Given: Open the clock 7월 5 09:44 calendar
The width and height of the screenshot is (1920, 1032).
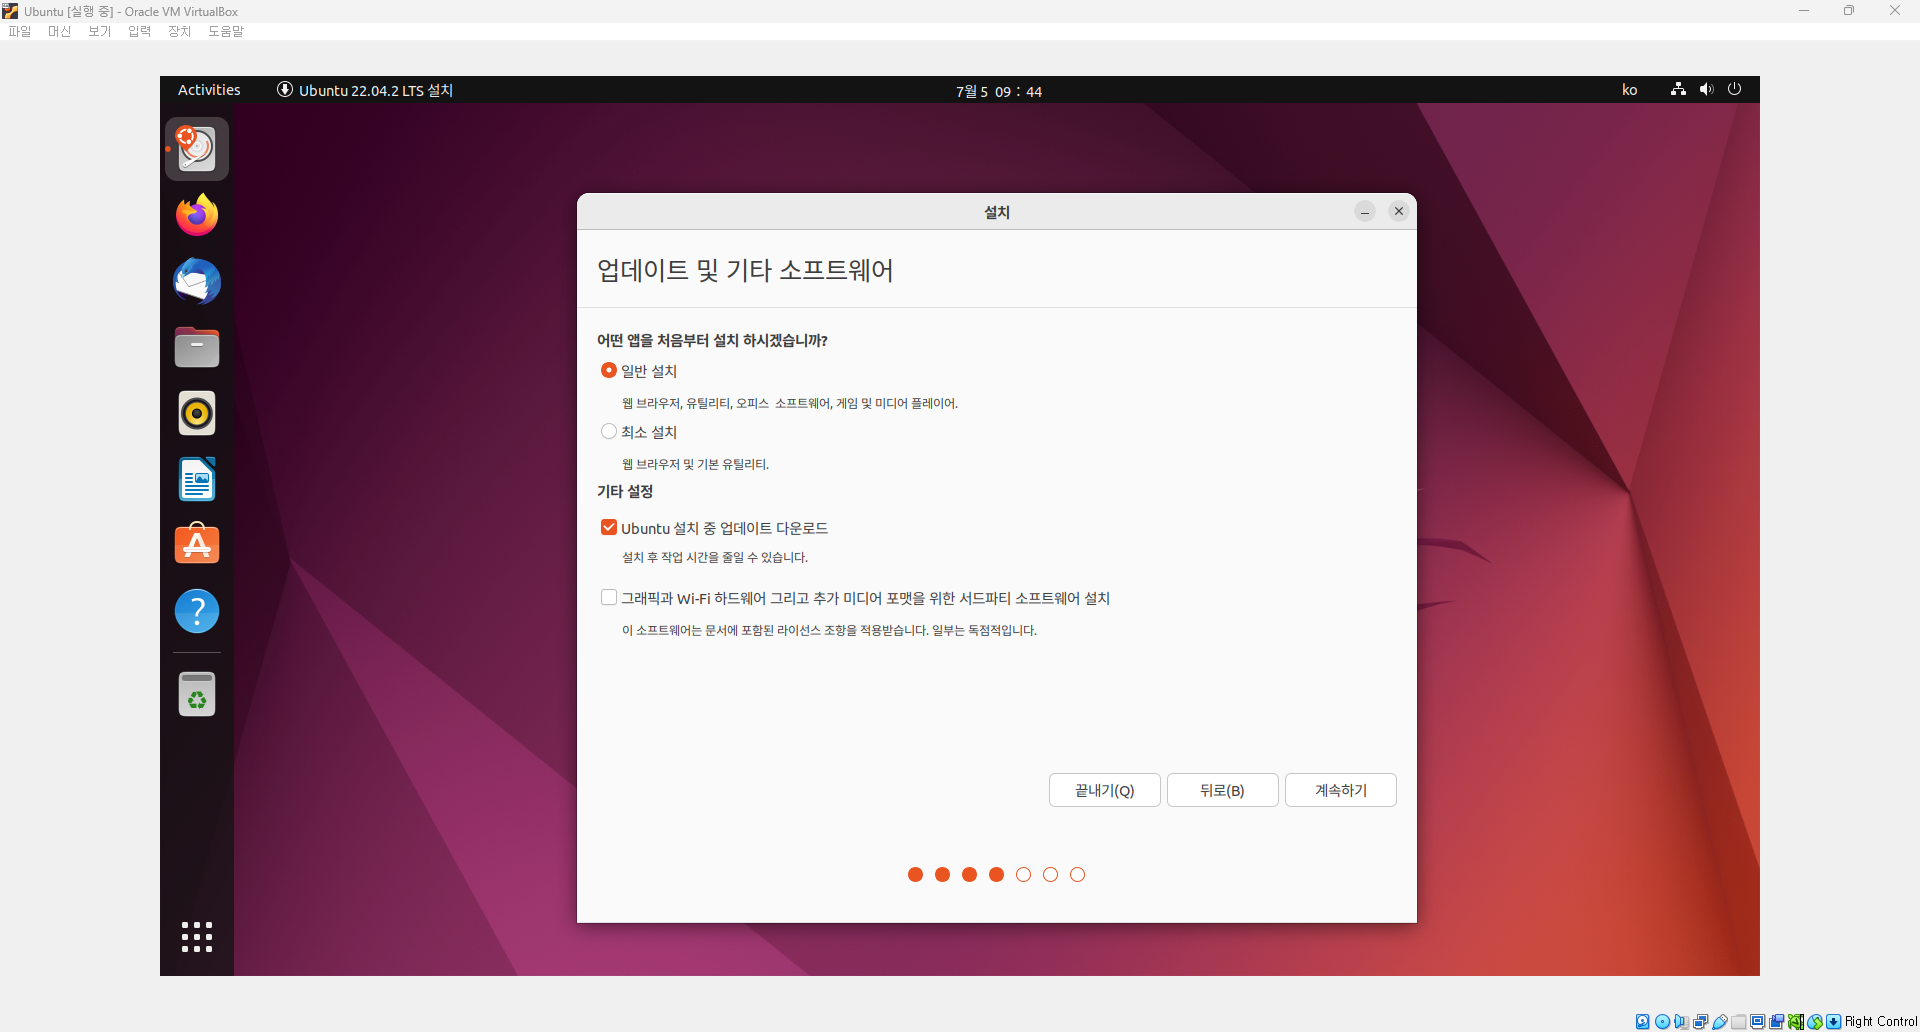Looking at the screenshot, I should [x=999, y=91].
